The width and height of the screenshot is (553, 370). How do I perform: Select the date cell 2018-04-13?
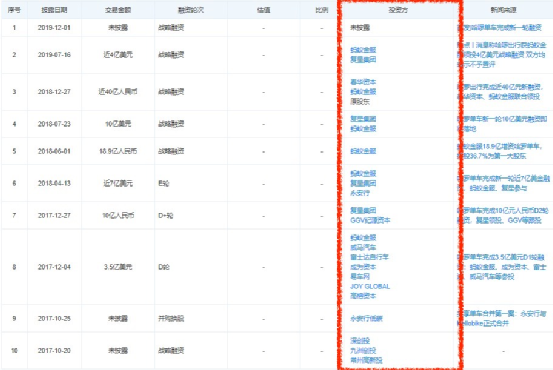tap(54, 183)
